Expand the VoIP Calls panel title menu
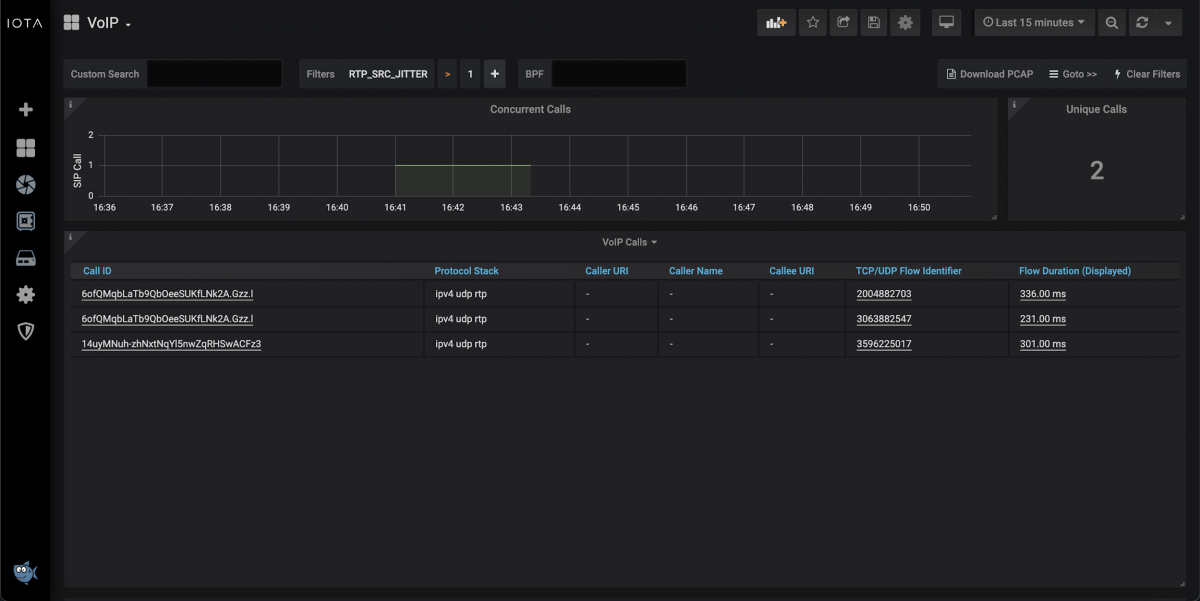Viewport: 1200px width, 601px height. [630, 242]
